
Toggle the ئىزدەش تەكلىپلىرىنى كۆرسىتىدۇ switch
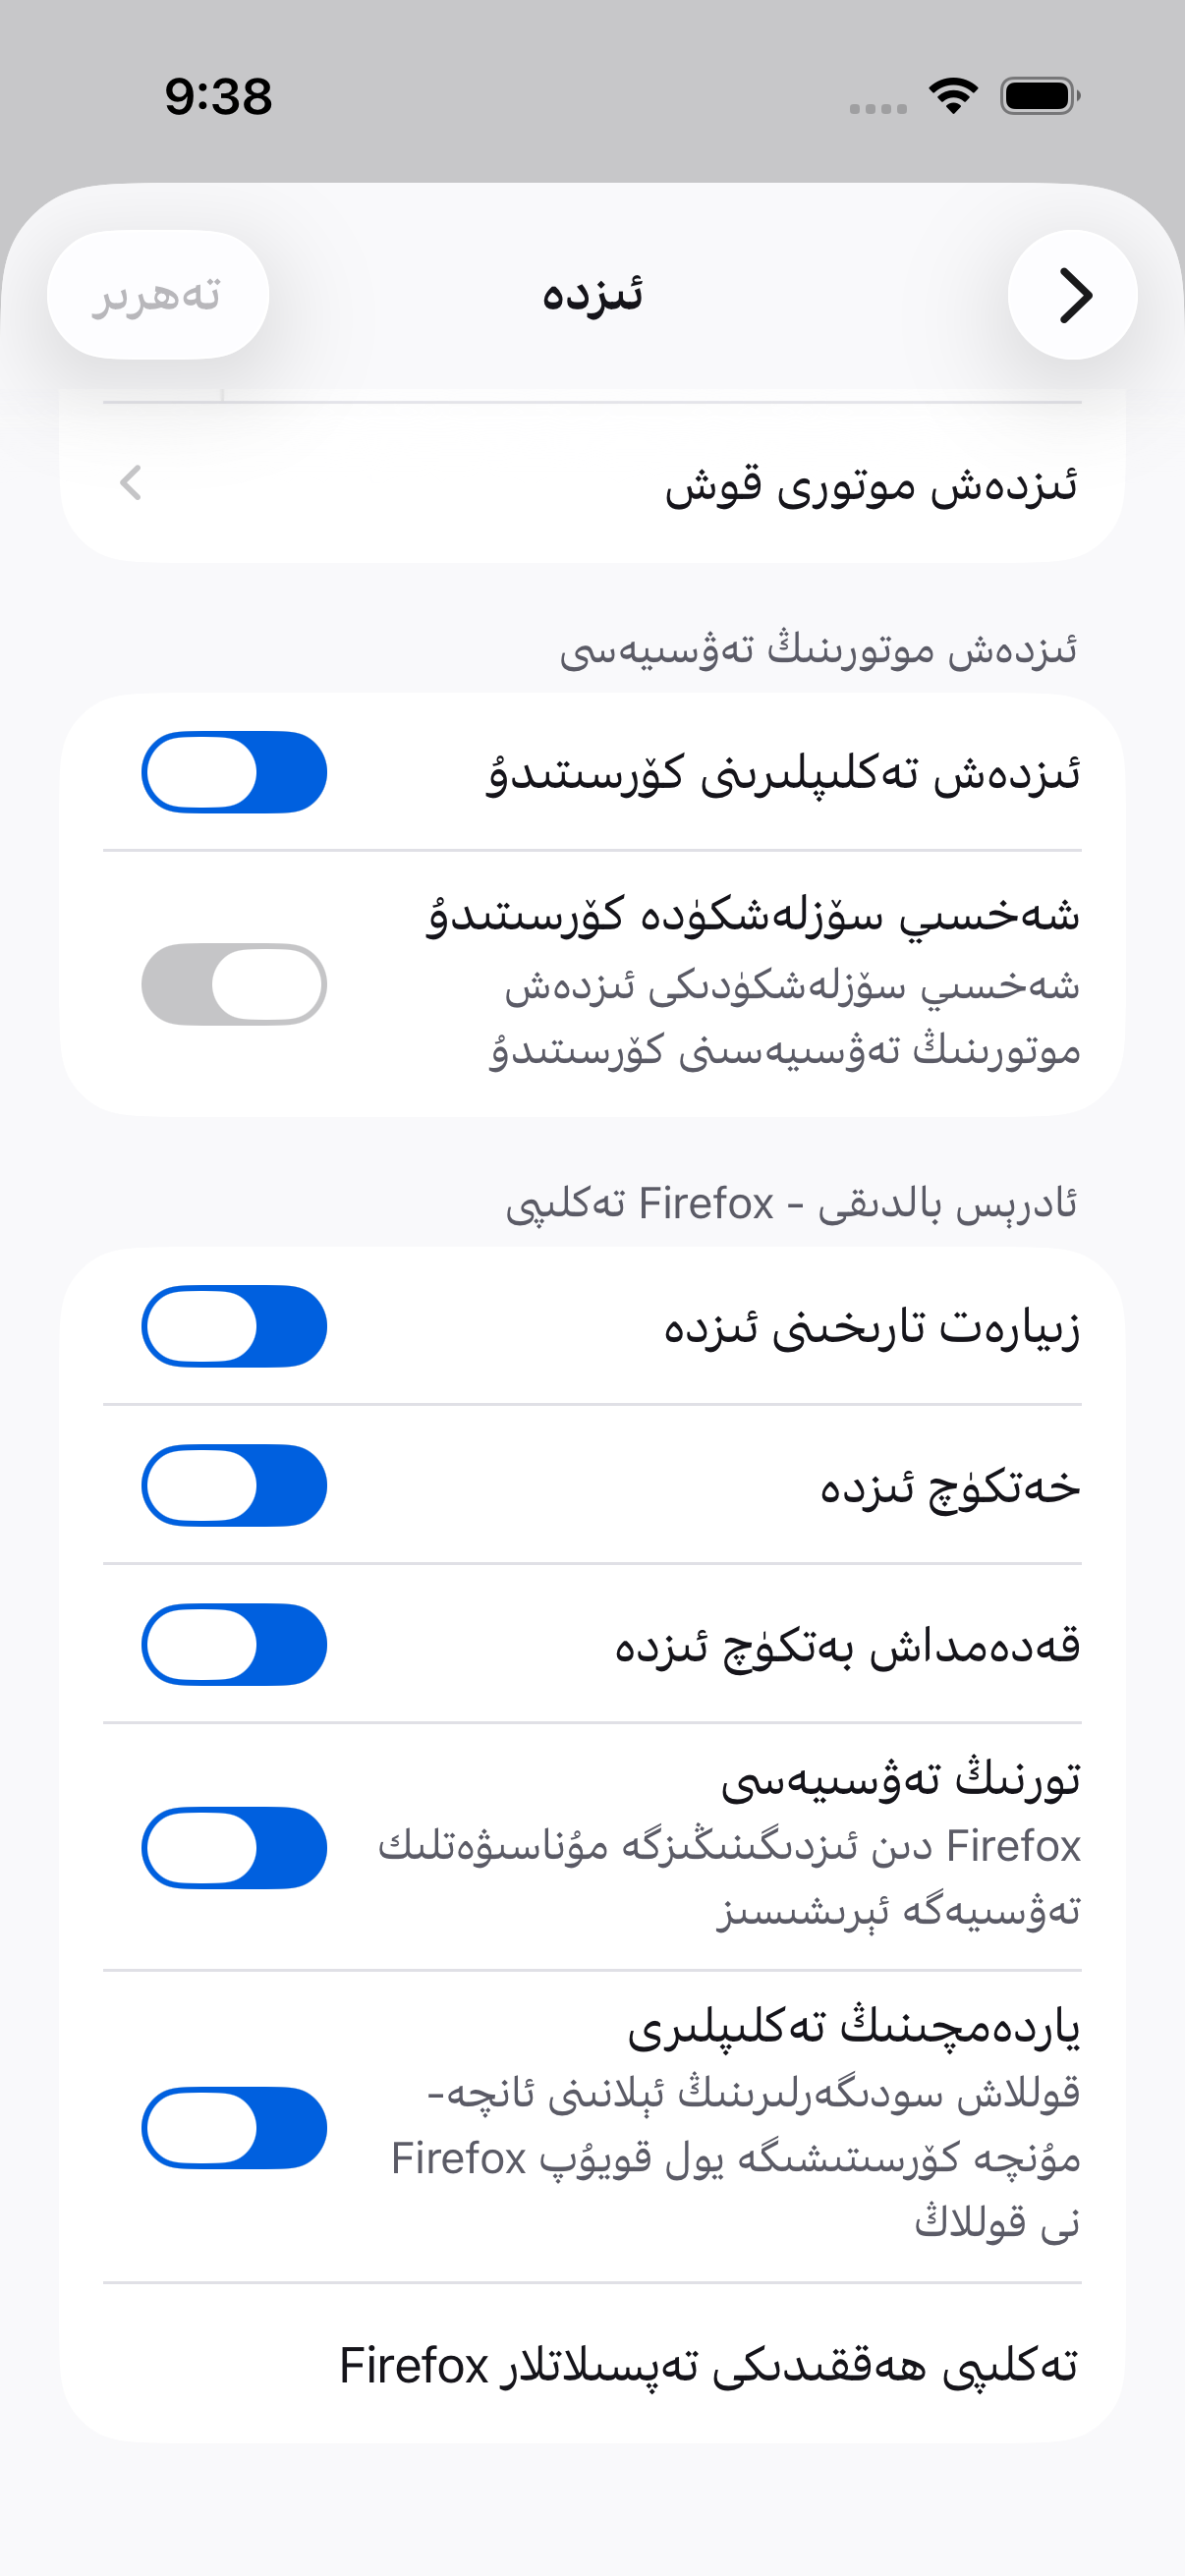click(x=234, y=772)
